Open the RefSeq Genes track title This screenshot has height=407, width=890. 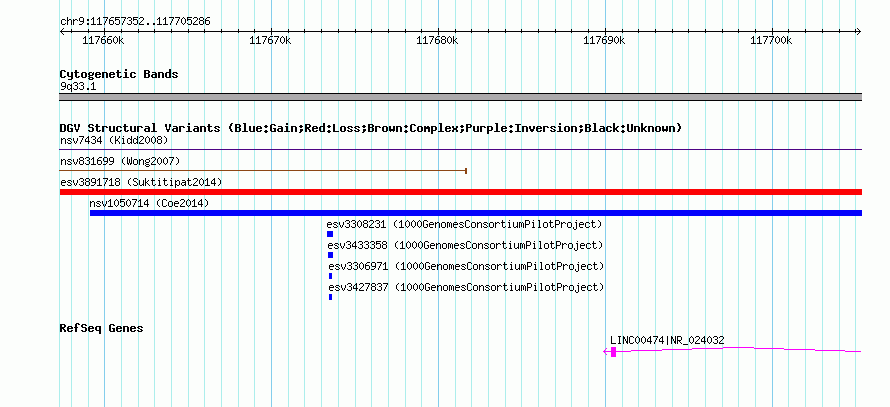[101, 328]
